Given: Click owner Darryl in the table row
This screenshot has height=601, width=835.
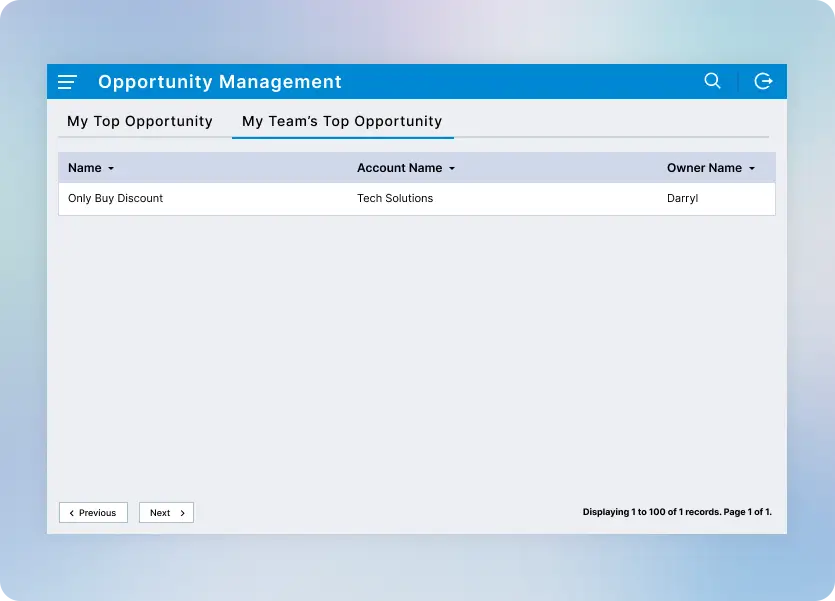Looking at the screenshot, I should coord(682,198).
